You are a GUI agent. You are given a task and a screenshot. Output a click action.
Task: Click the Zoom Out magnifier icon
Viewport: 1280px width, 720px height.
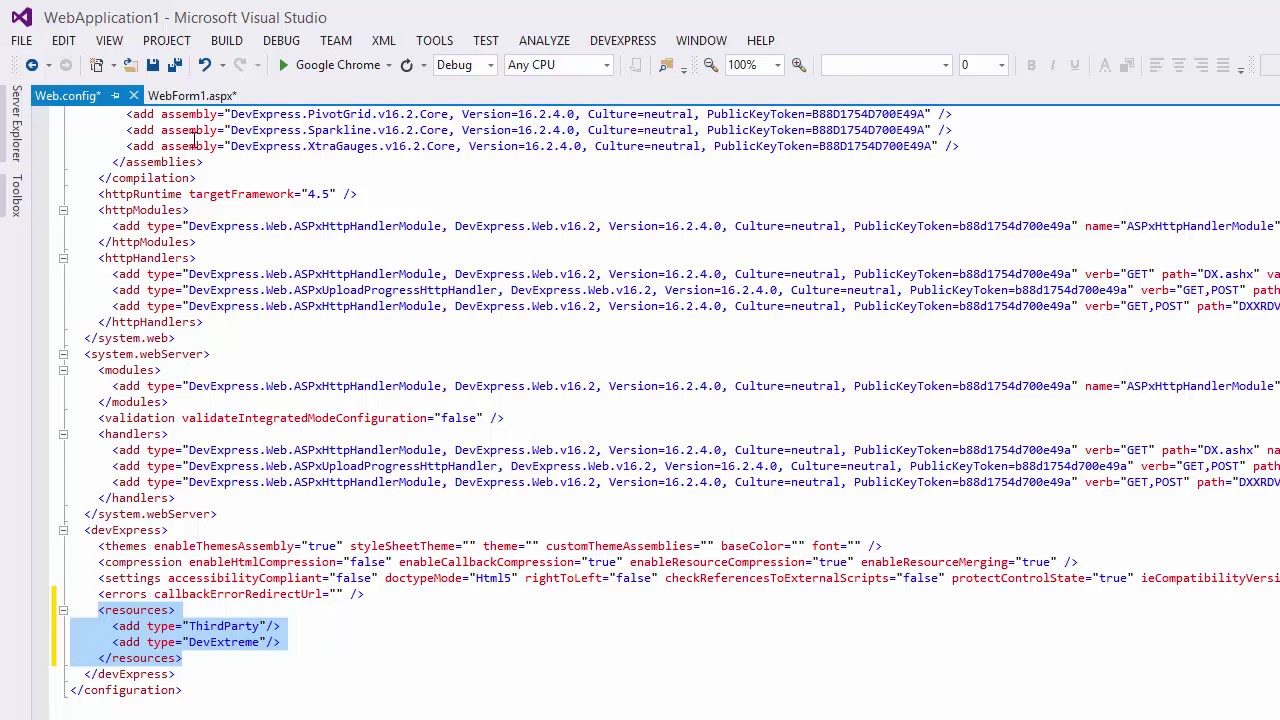coord(710,65)
